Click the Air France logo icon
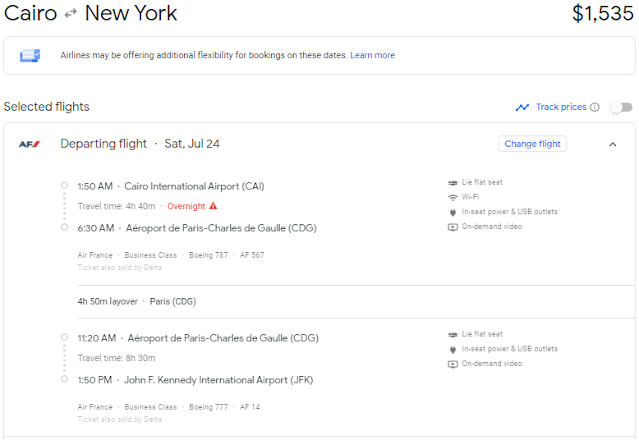This screenshot has height=440, width=639. [x=29, y=144]
